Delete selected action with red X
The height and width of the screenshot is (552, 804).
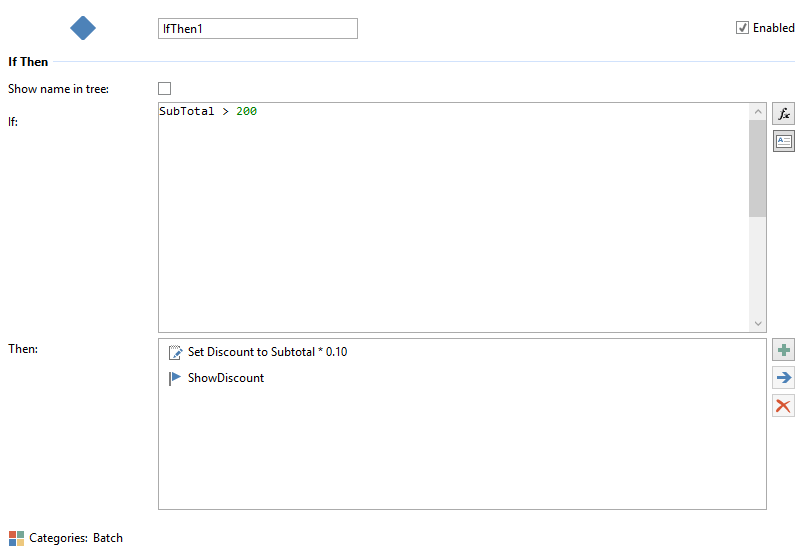pos(784,406)
